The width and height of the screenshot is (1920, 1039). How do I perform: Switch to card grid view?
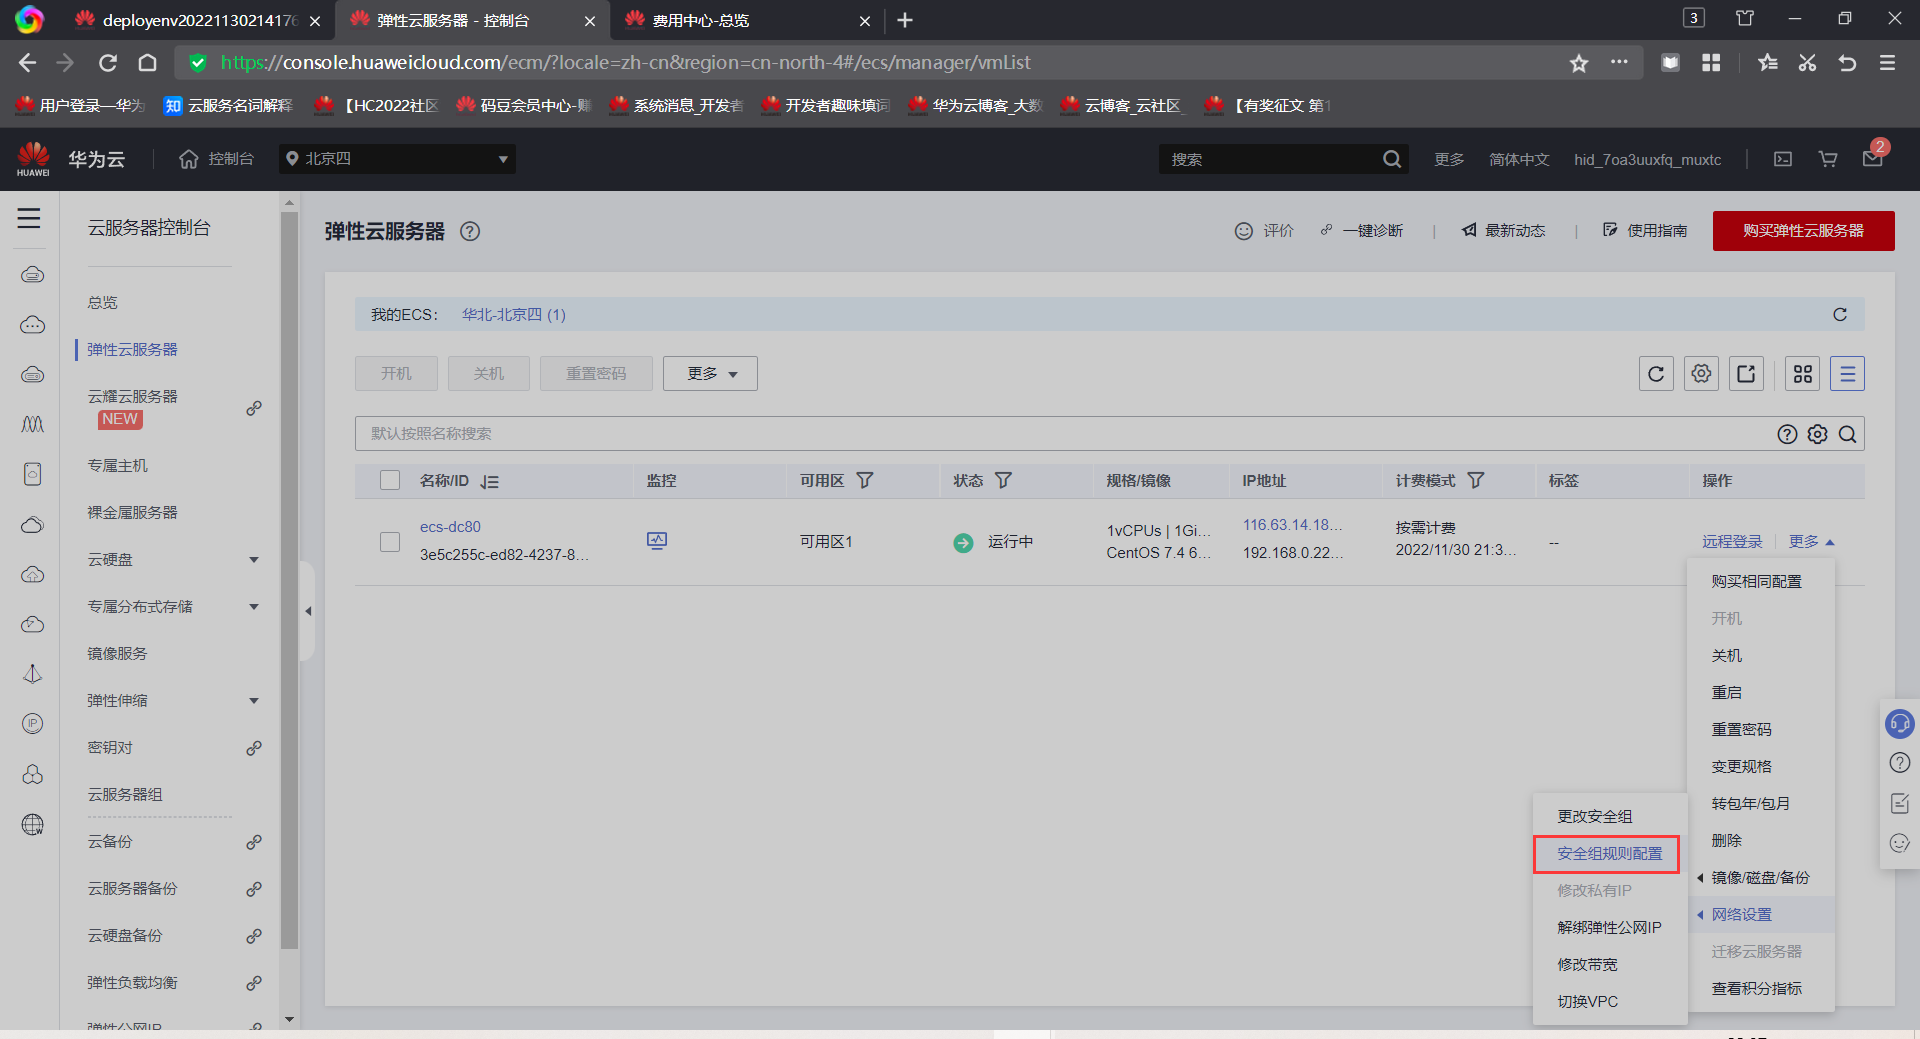click(x=1803, y=374)
